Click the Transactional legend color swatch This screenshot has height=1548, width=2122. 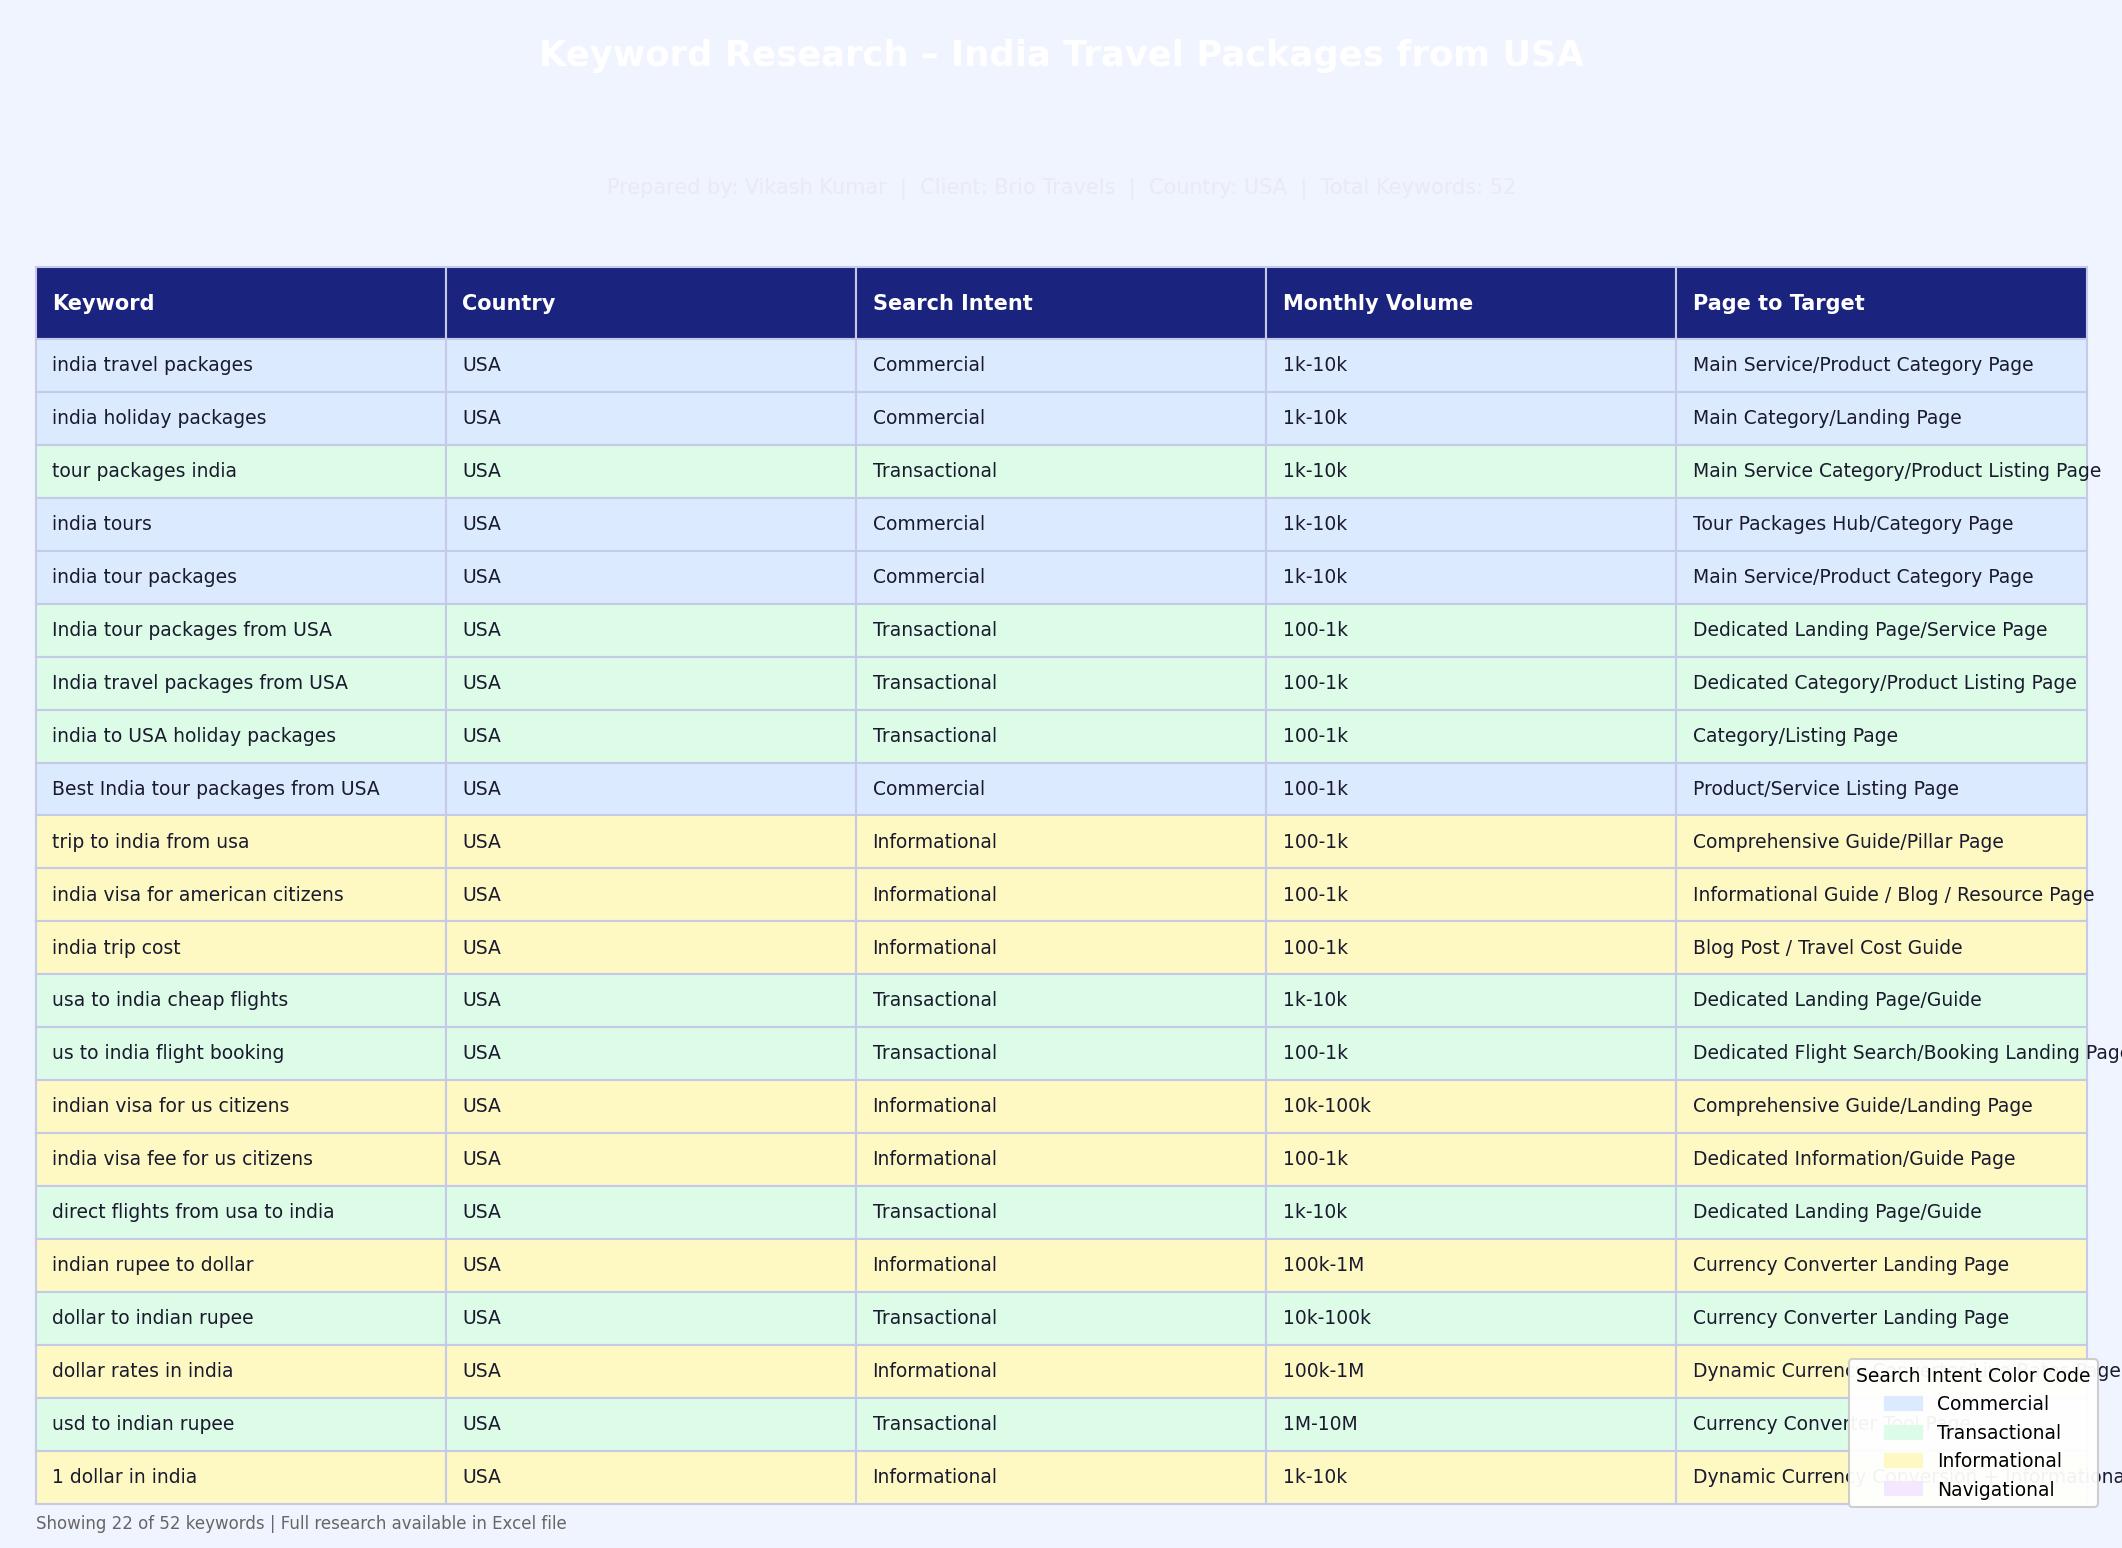click(1902, 1433)
